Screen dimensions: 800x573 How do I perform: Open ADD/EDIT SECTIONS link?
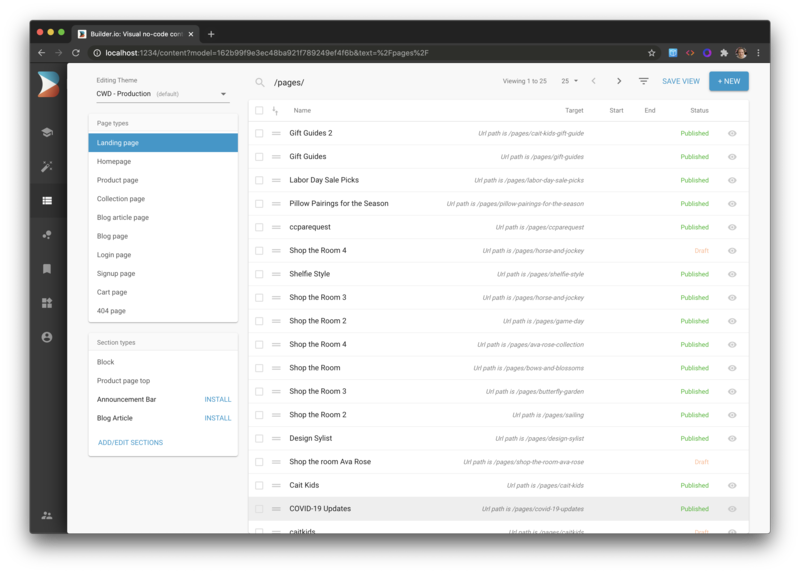point(131,442)
